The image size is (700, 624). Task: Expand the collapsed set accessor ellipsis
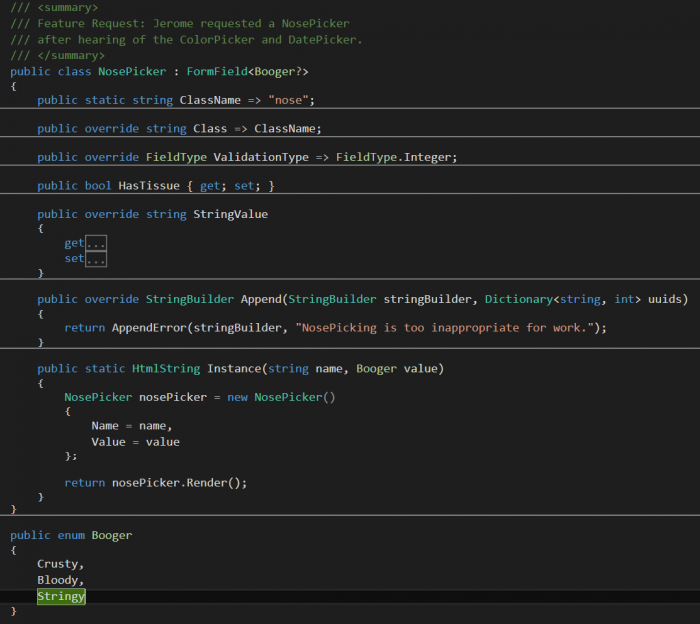click(x=96, y=259)
